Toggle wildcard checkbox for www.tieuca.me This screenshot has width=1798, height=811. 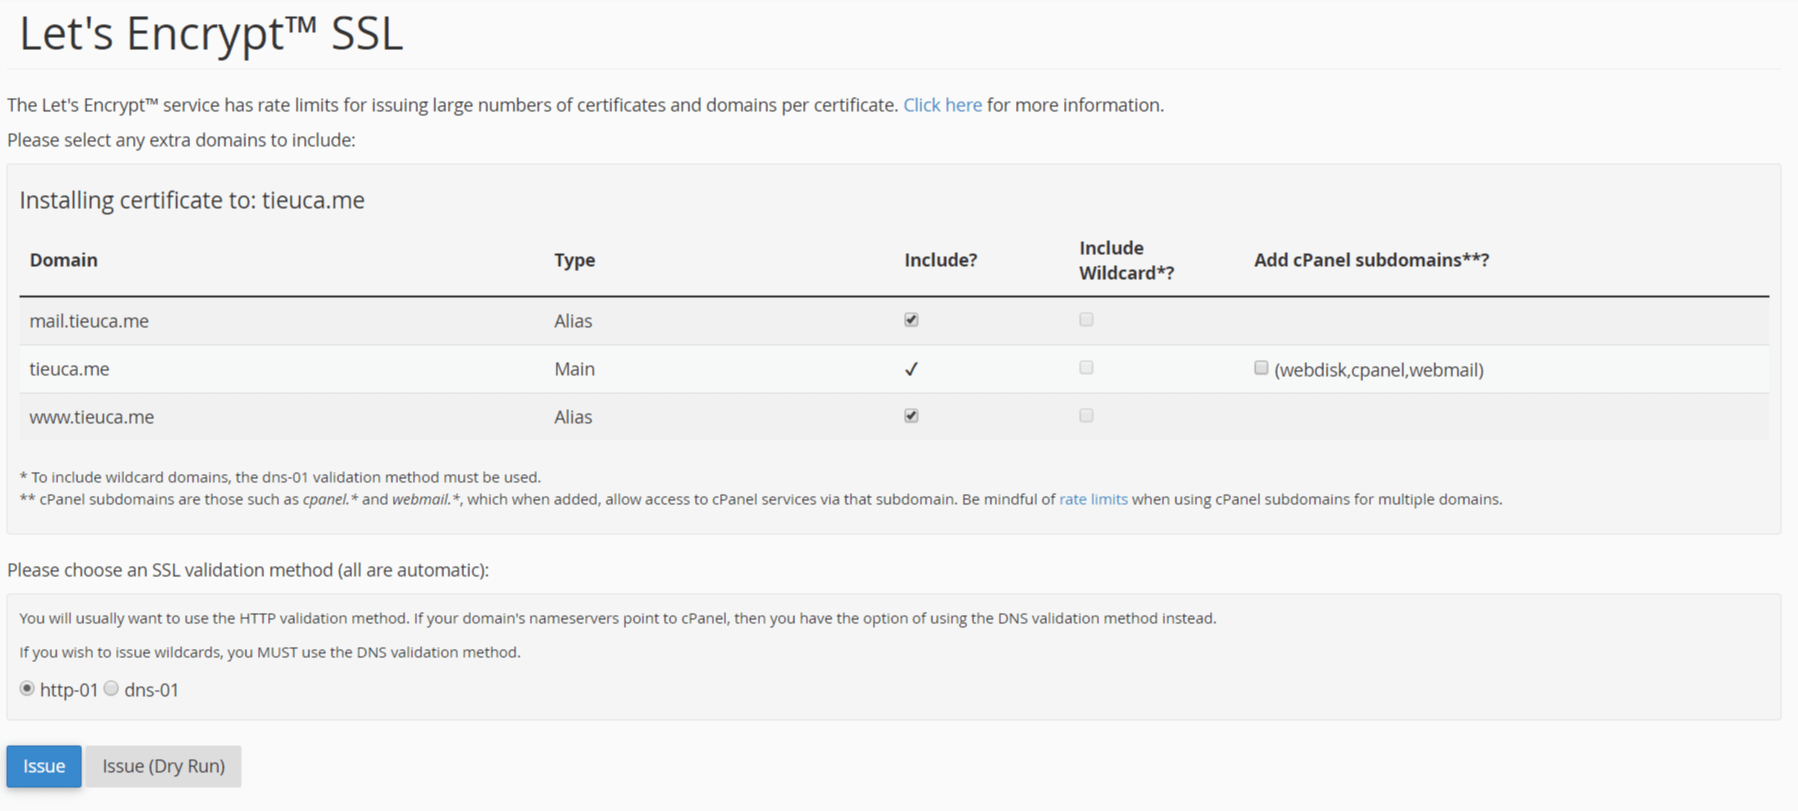[1086, 416]
